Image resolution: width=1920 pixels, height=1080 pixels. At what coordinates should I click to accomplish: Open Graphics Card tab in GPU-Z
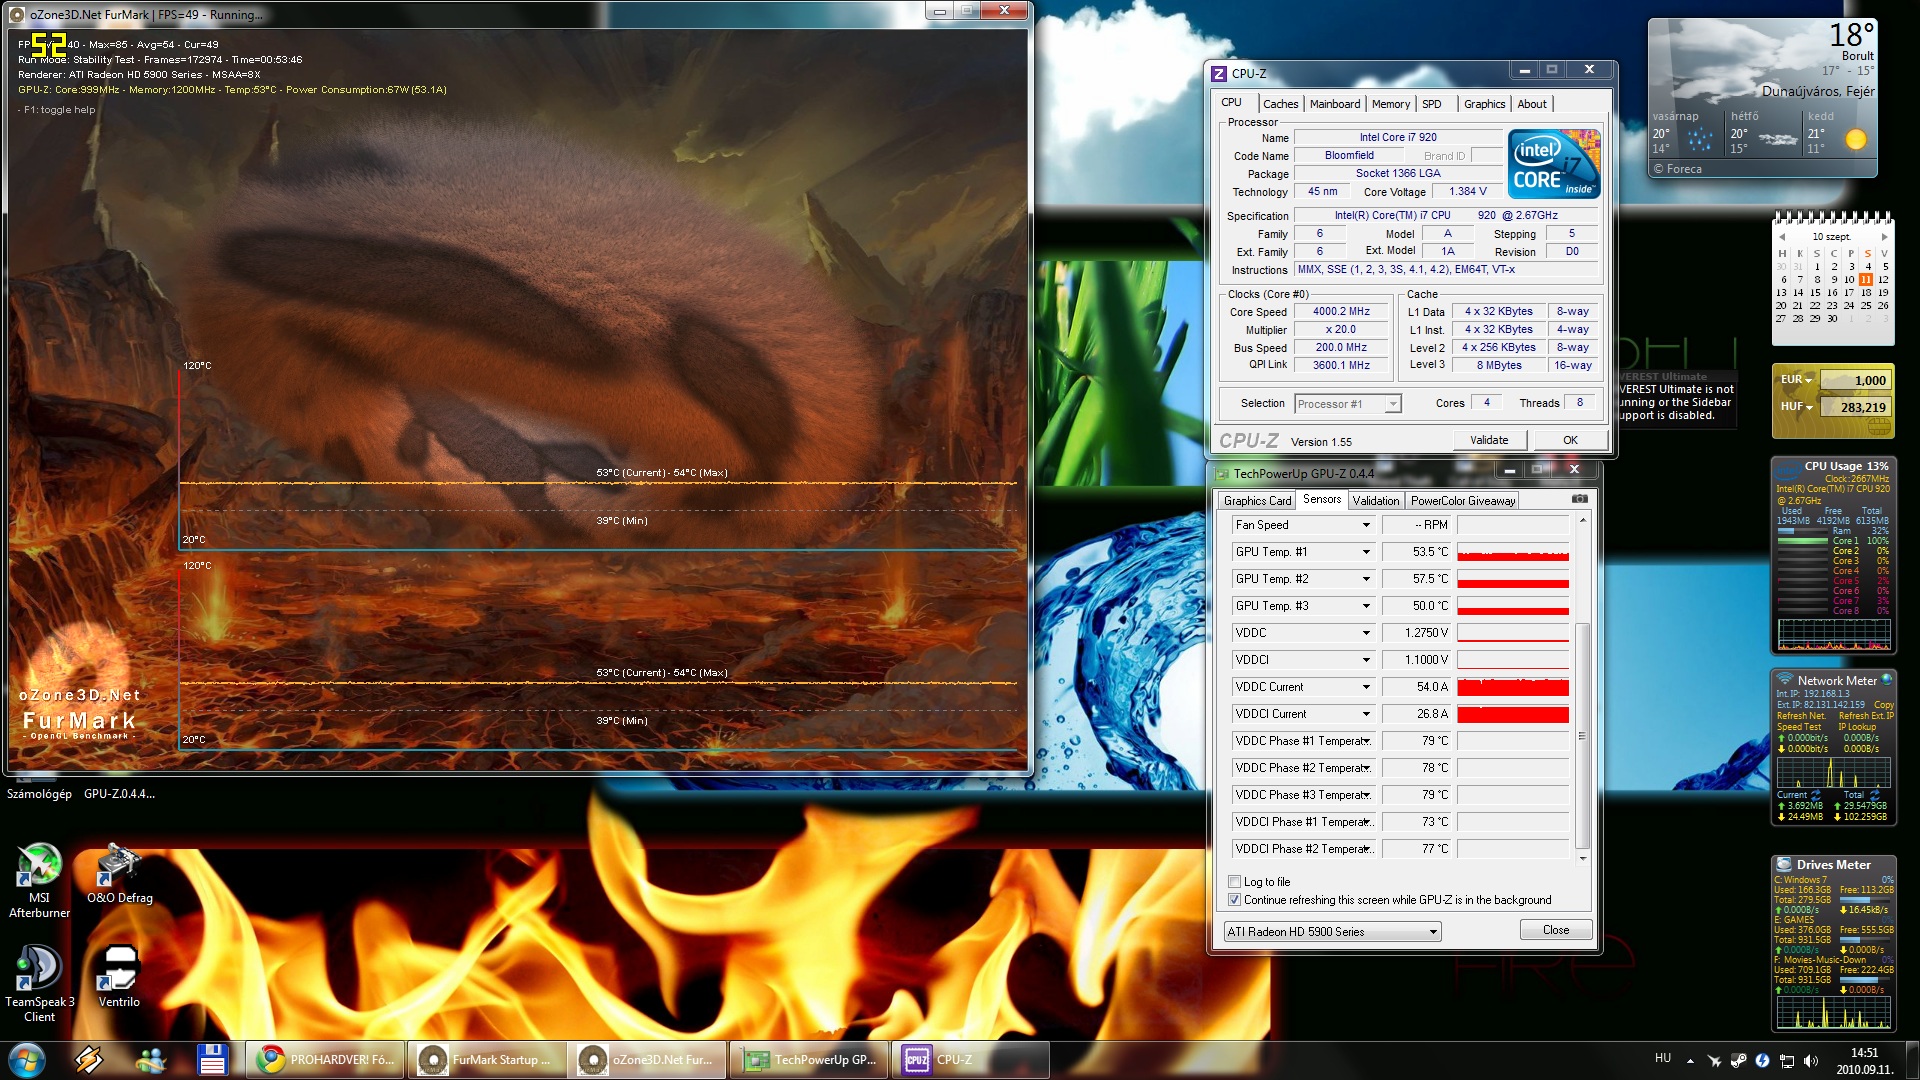tap(1257, 501)
